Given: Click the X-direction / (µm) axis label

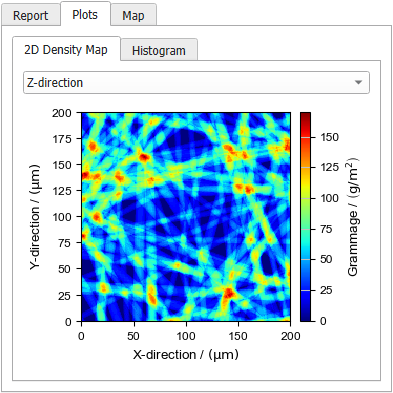Looking at the screenshot, I should click(x=186, y=355).
